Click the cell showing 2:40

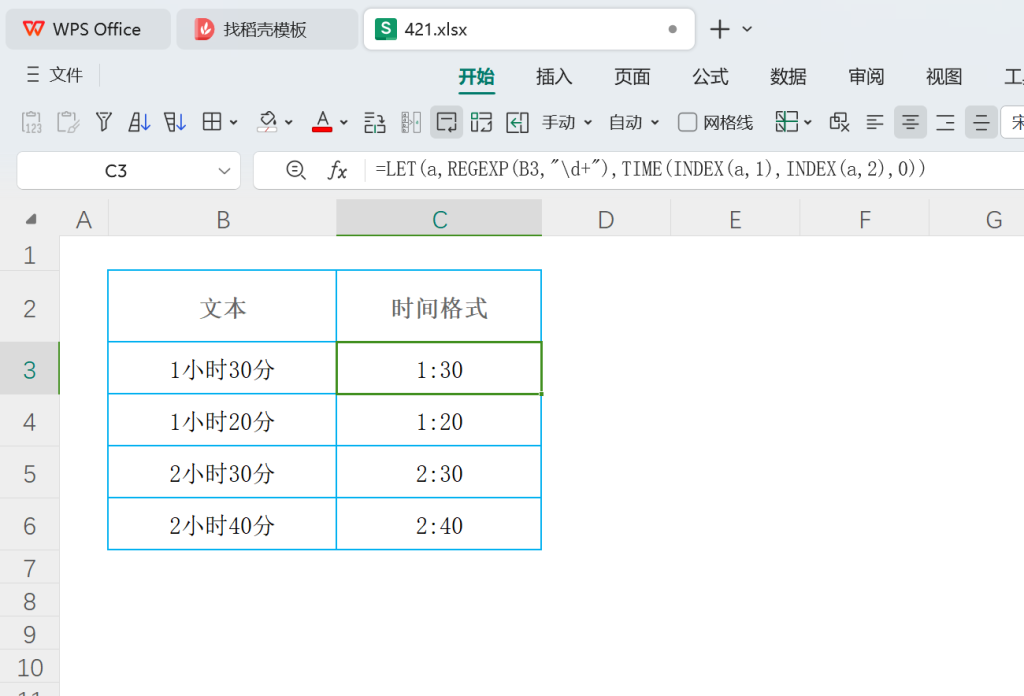(439, 525)
